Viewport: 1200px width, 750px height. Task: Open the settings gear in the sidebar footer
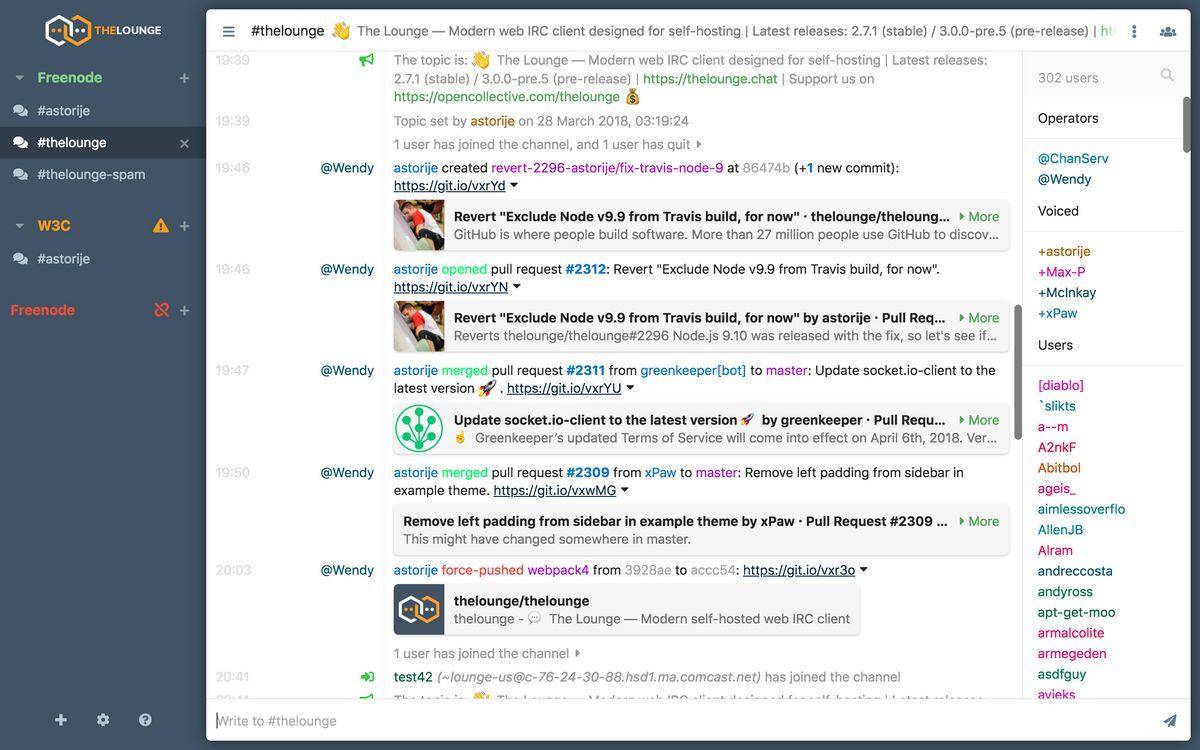(103, 720)
